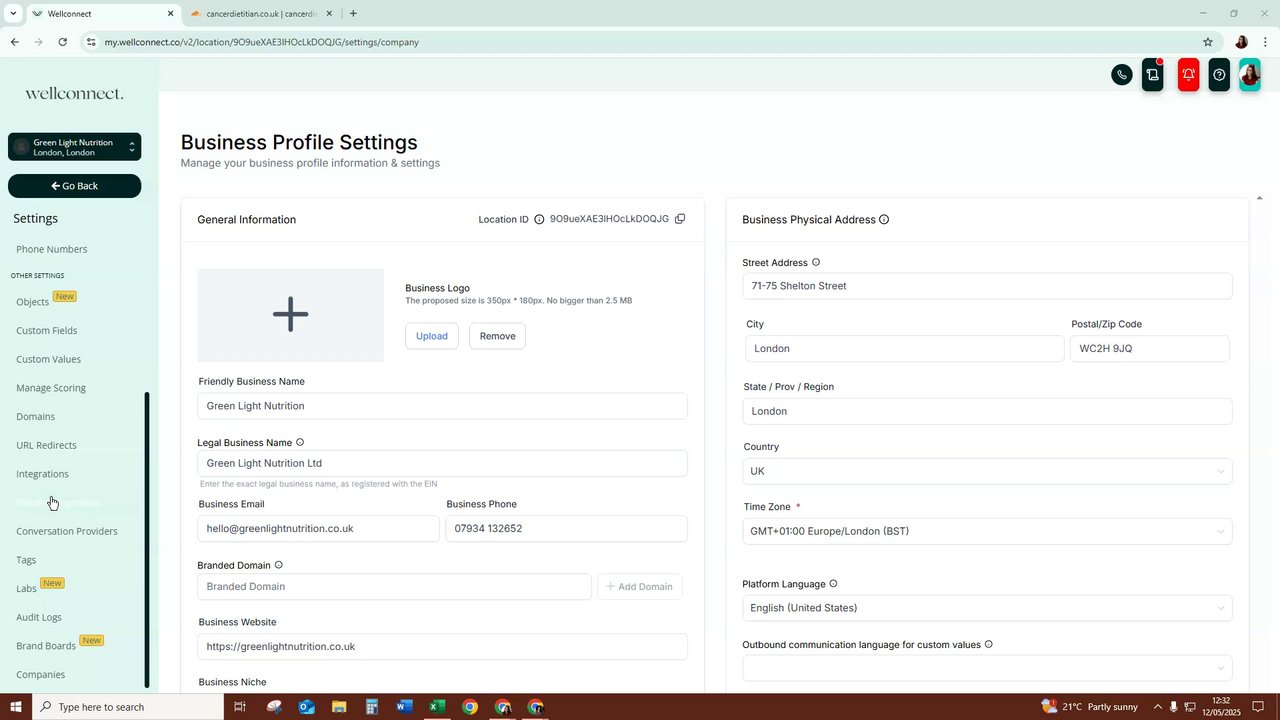Click the Add Domain button
1280x720 pixels.
tap(640, 587)
